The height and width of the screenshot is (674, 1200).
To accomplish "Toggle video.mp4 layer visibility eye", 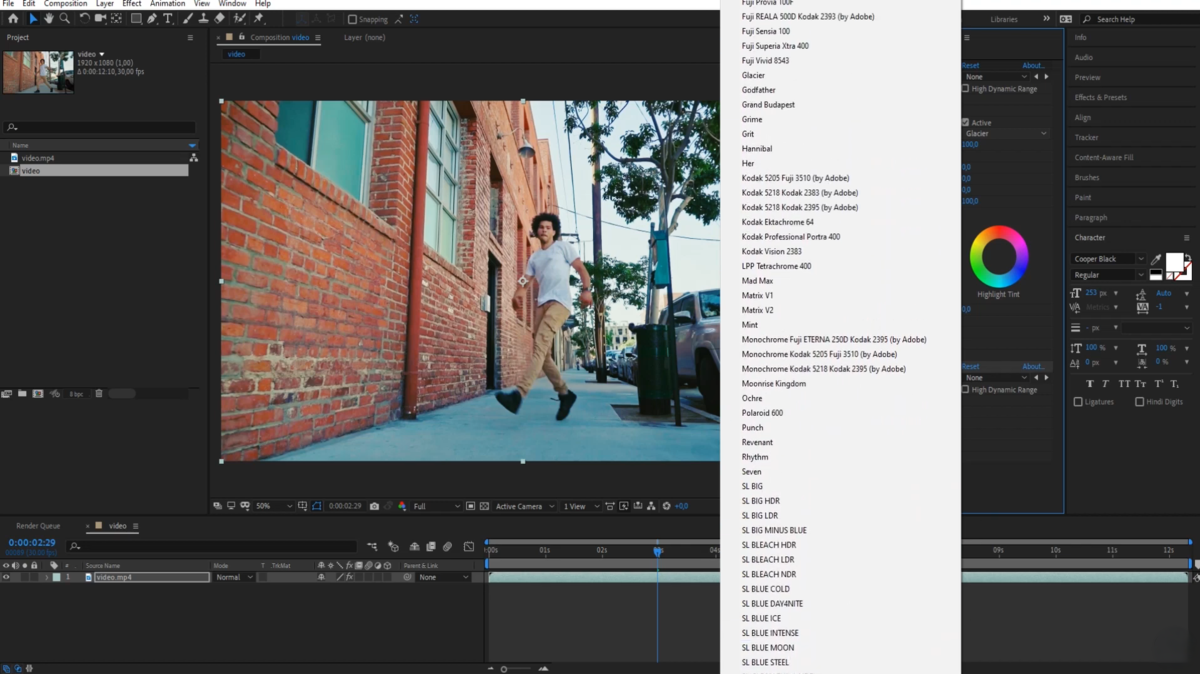I will (x=6, y=577).
